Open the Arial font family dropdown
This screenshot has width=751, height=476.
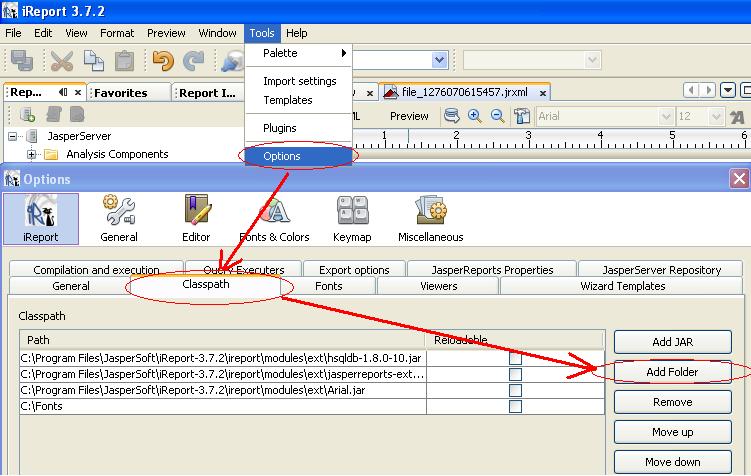(665, 116)
